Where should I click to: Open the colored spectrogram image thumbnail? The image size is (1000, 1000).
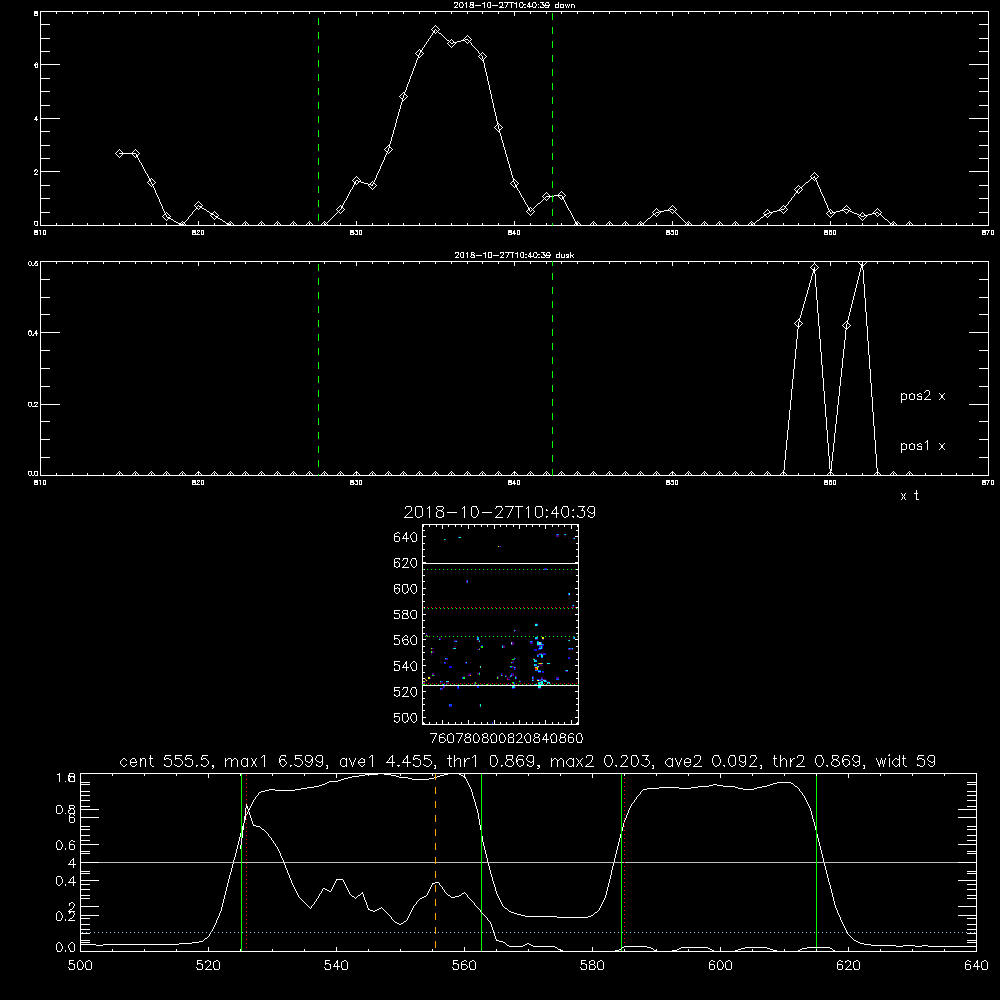(x=500, y=624)
